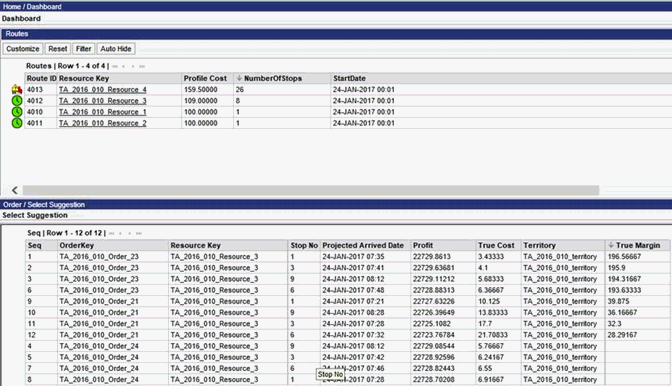
Task: Go to the last page of Routes rows
Action: pyautogui.click(x=142, y=66)
